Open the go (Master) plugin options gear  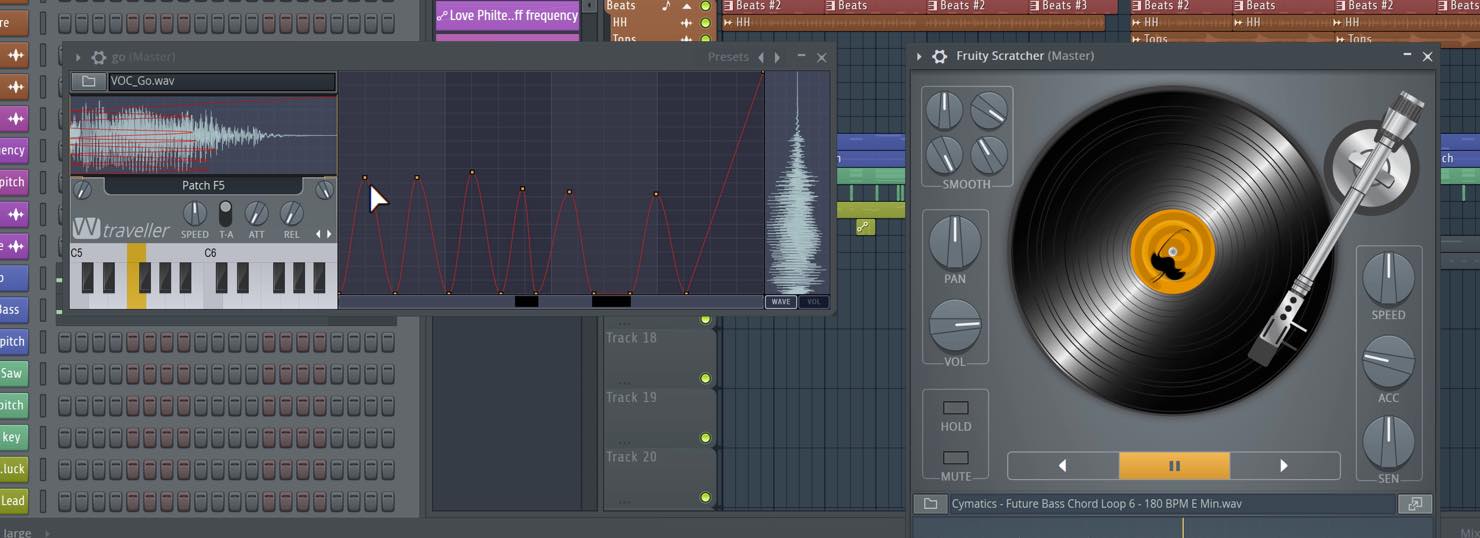[x=98, y=58]
